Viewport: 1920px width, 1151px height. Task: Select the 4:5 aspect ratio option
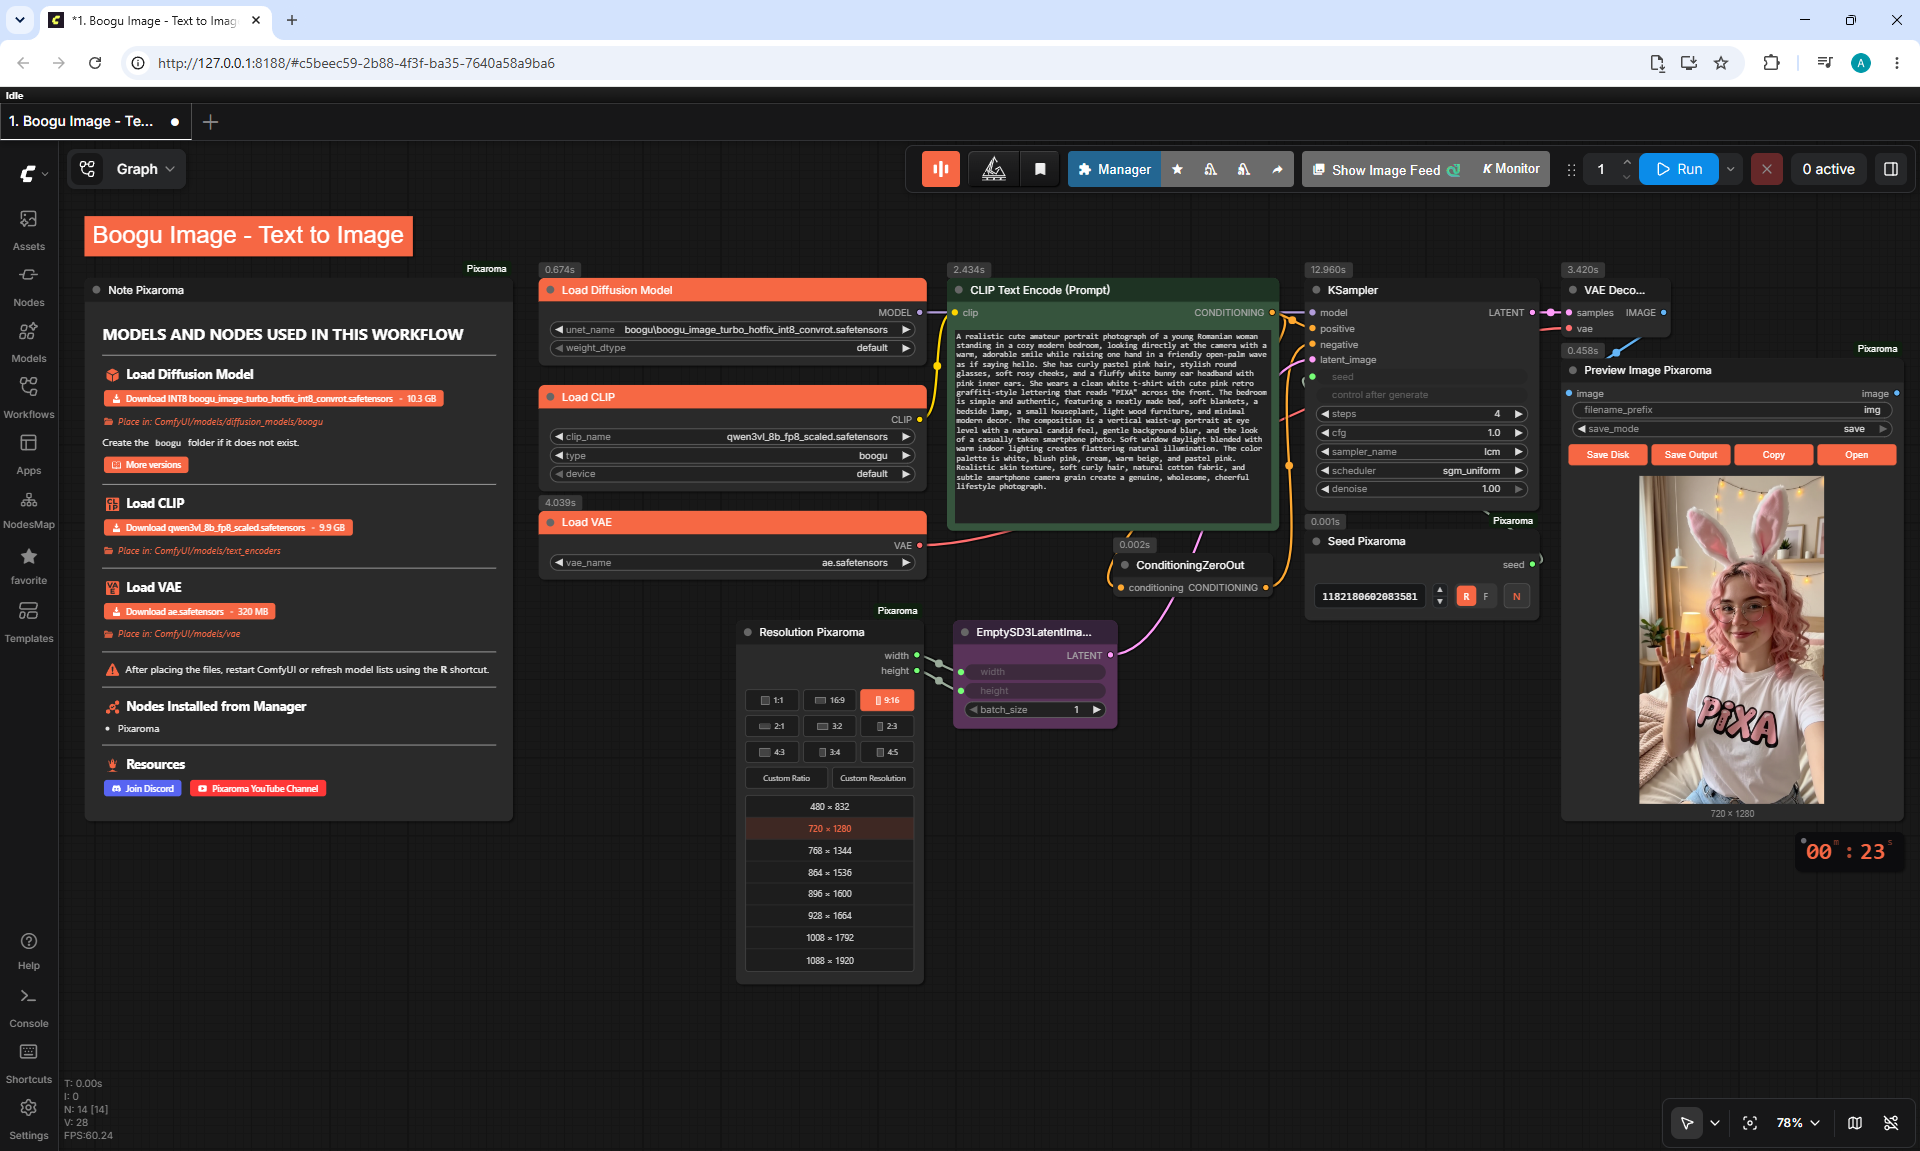pos(887,752)
